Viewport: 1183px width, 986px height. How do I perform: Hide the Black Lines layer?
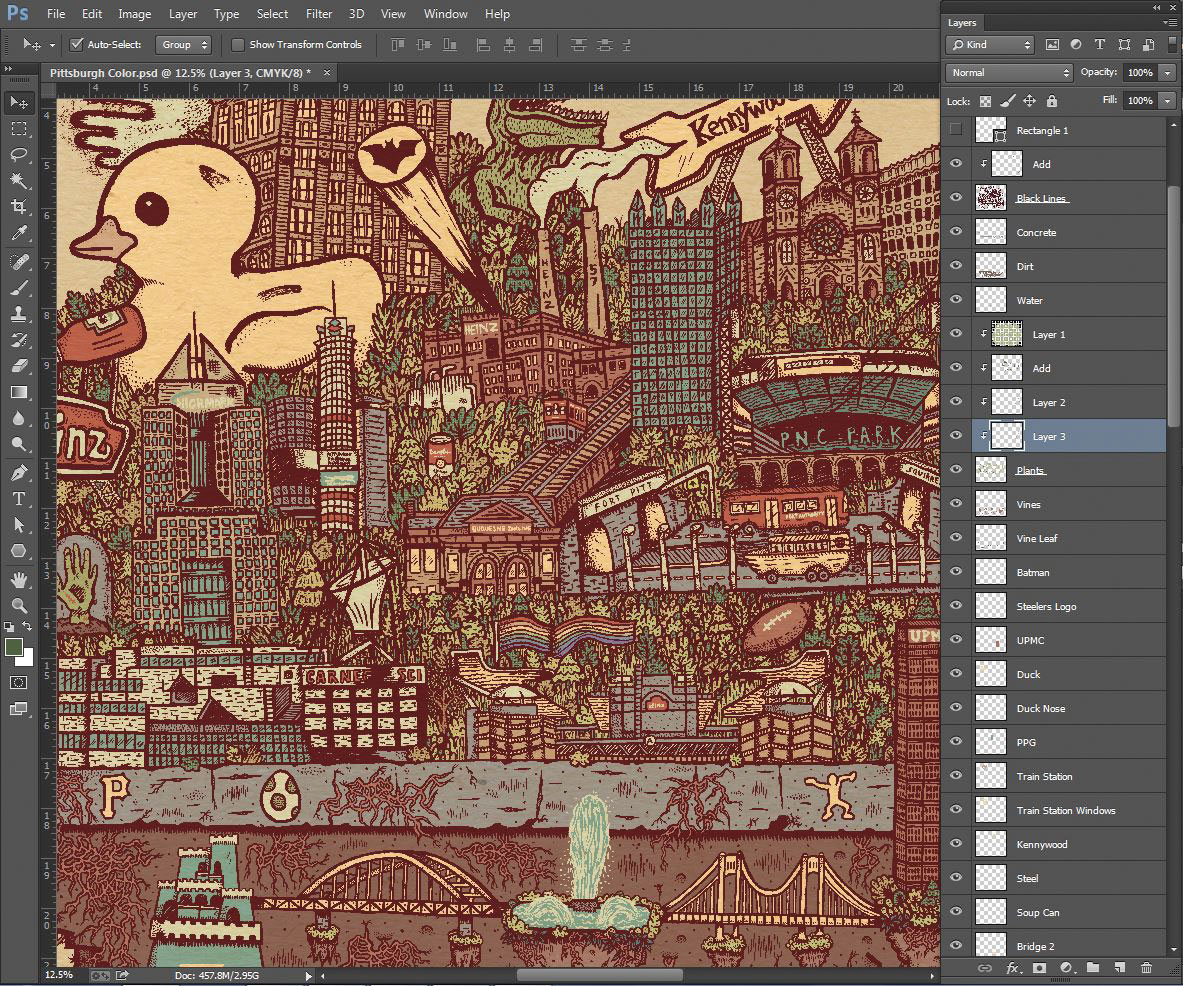click(x=956, y=198)
